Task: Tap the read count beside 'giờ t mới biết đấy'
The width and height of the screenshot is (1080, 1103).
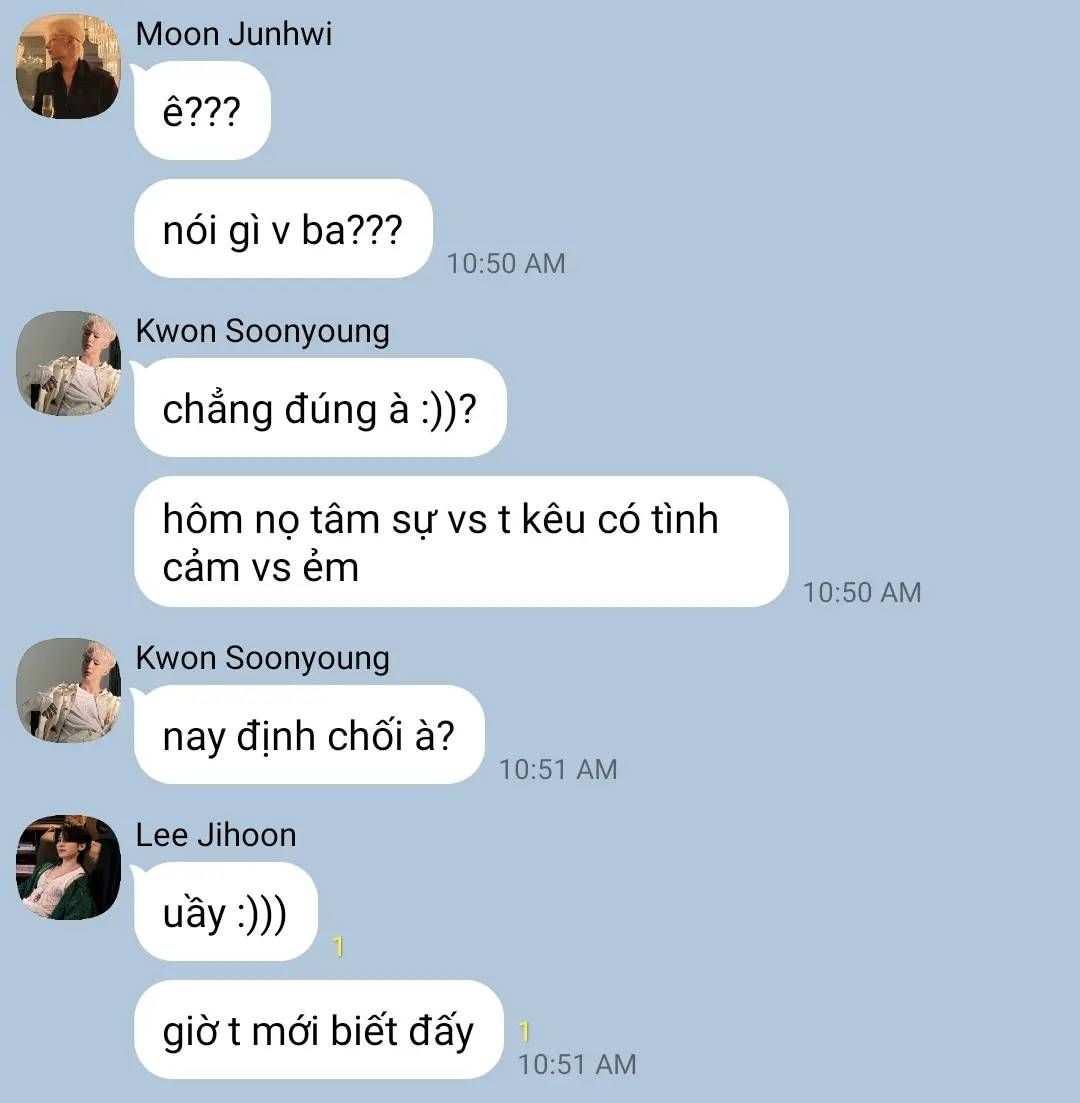Action: [x=524, y=1032]
